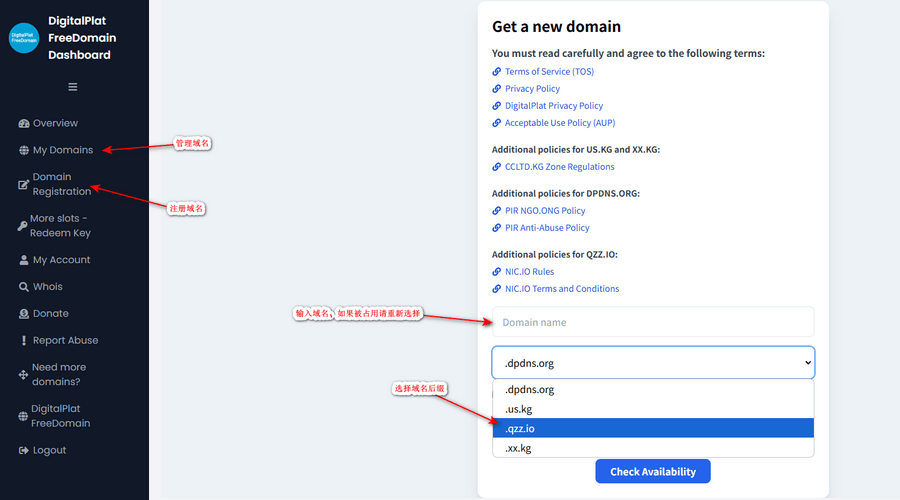Focus the Domain name input field
Viewport: 900px width, 500px height.
coord(653,322)
